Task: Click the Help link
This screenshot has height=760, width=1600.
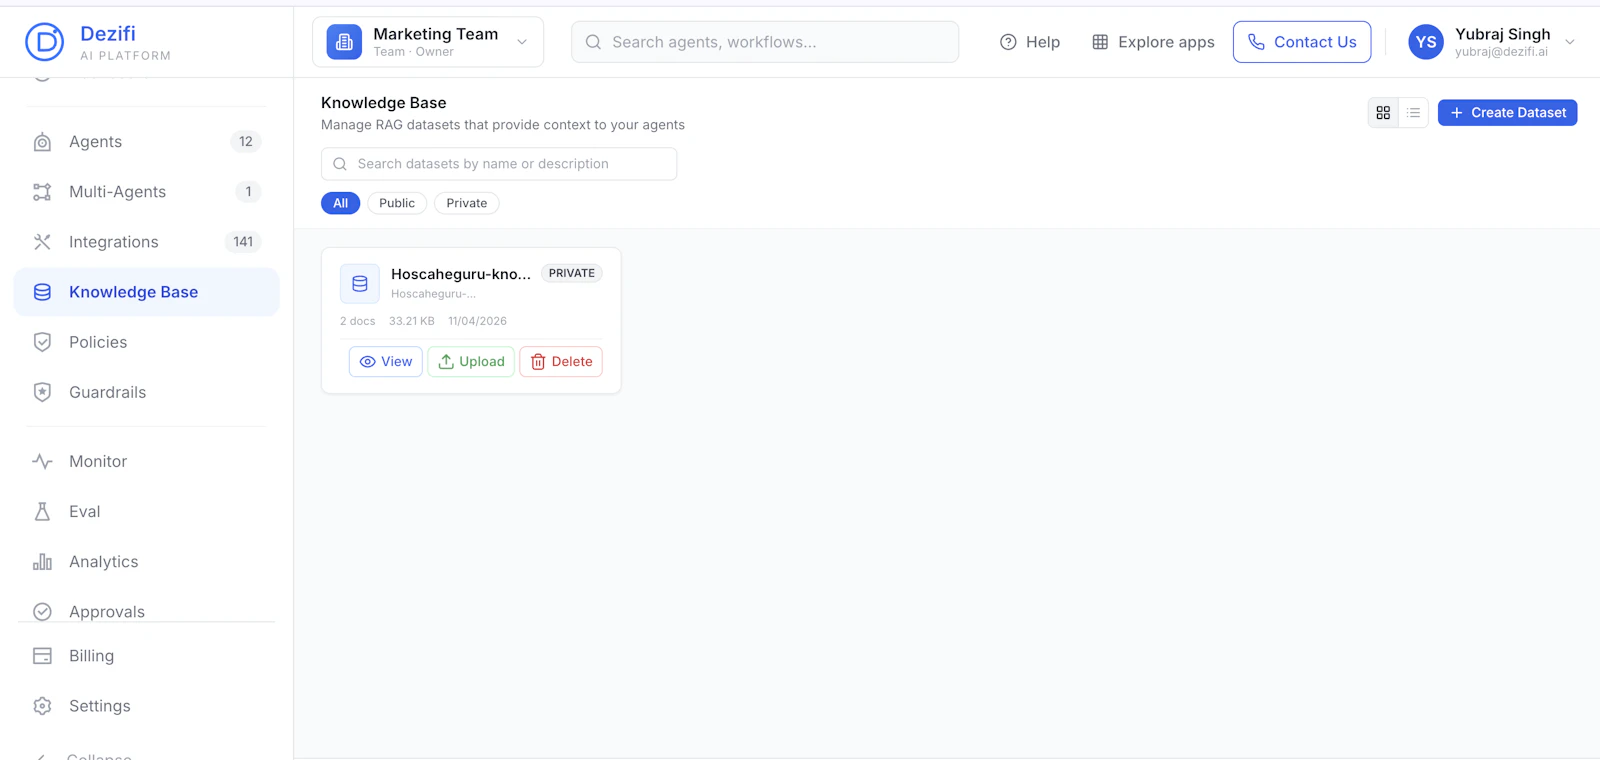Action: (x=1030, y=42)
